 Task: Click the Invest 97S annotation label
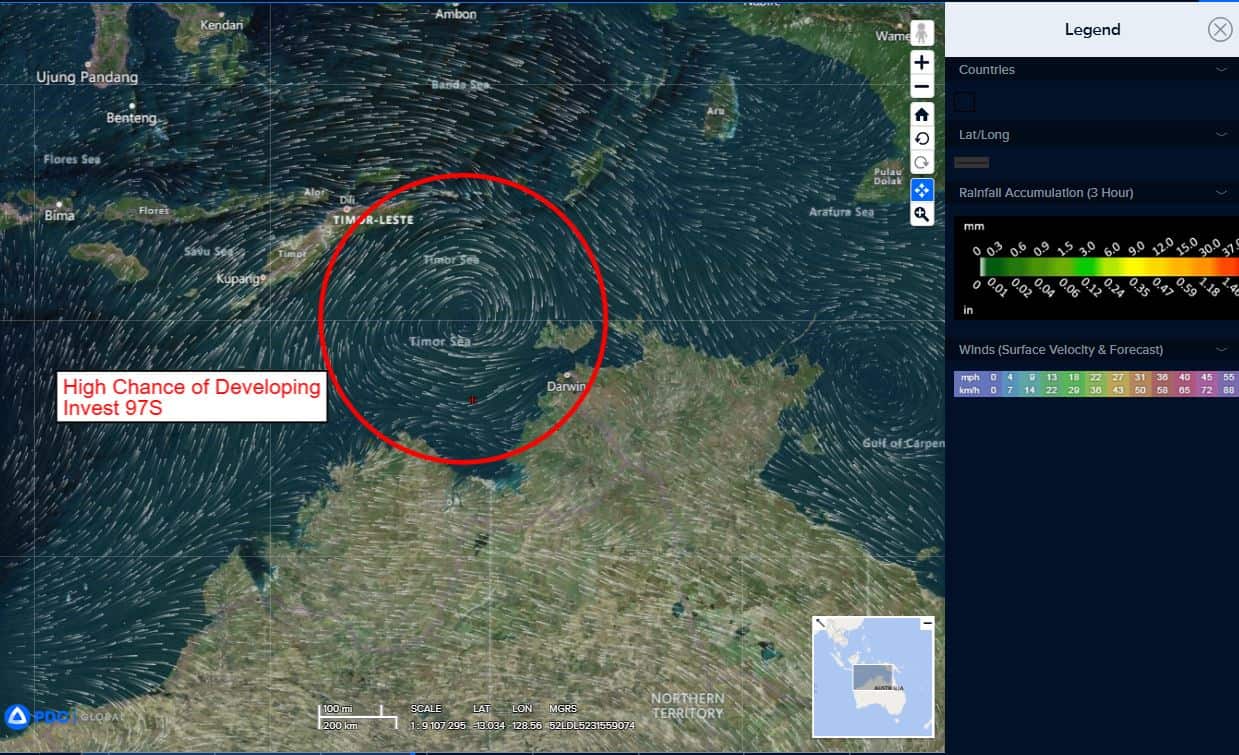tap(192, 398)
